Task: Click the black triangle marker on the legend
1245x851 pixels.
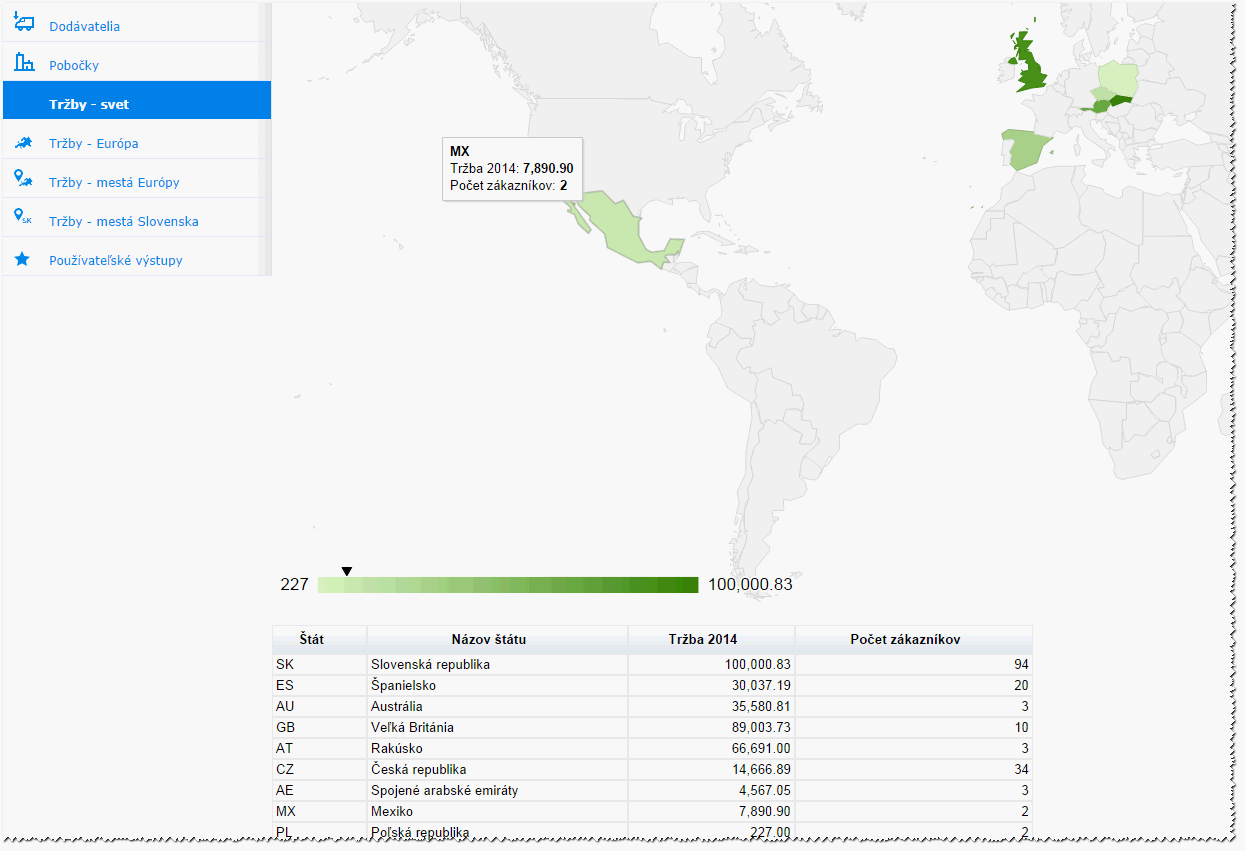Action: pos(347,571)
